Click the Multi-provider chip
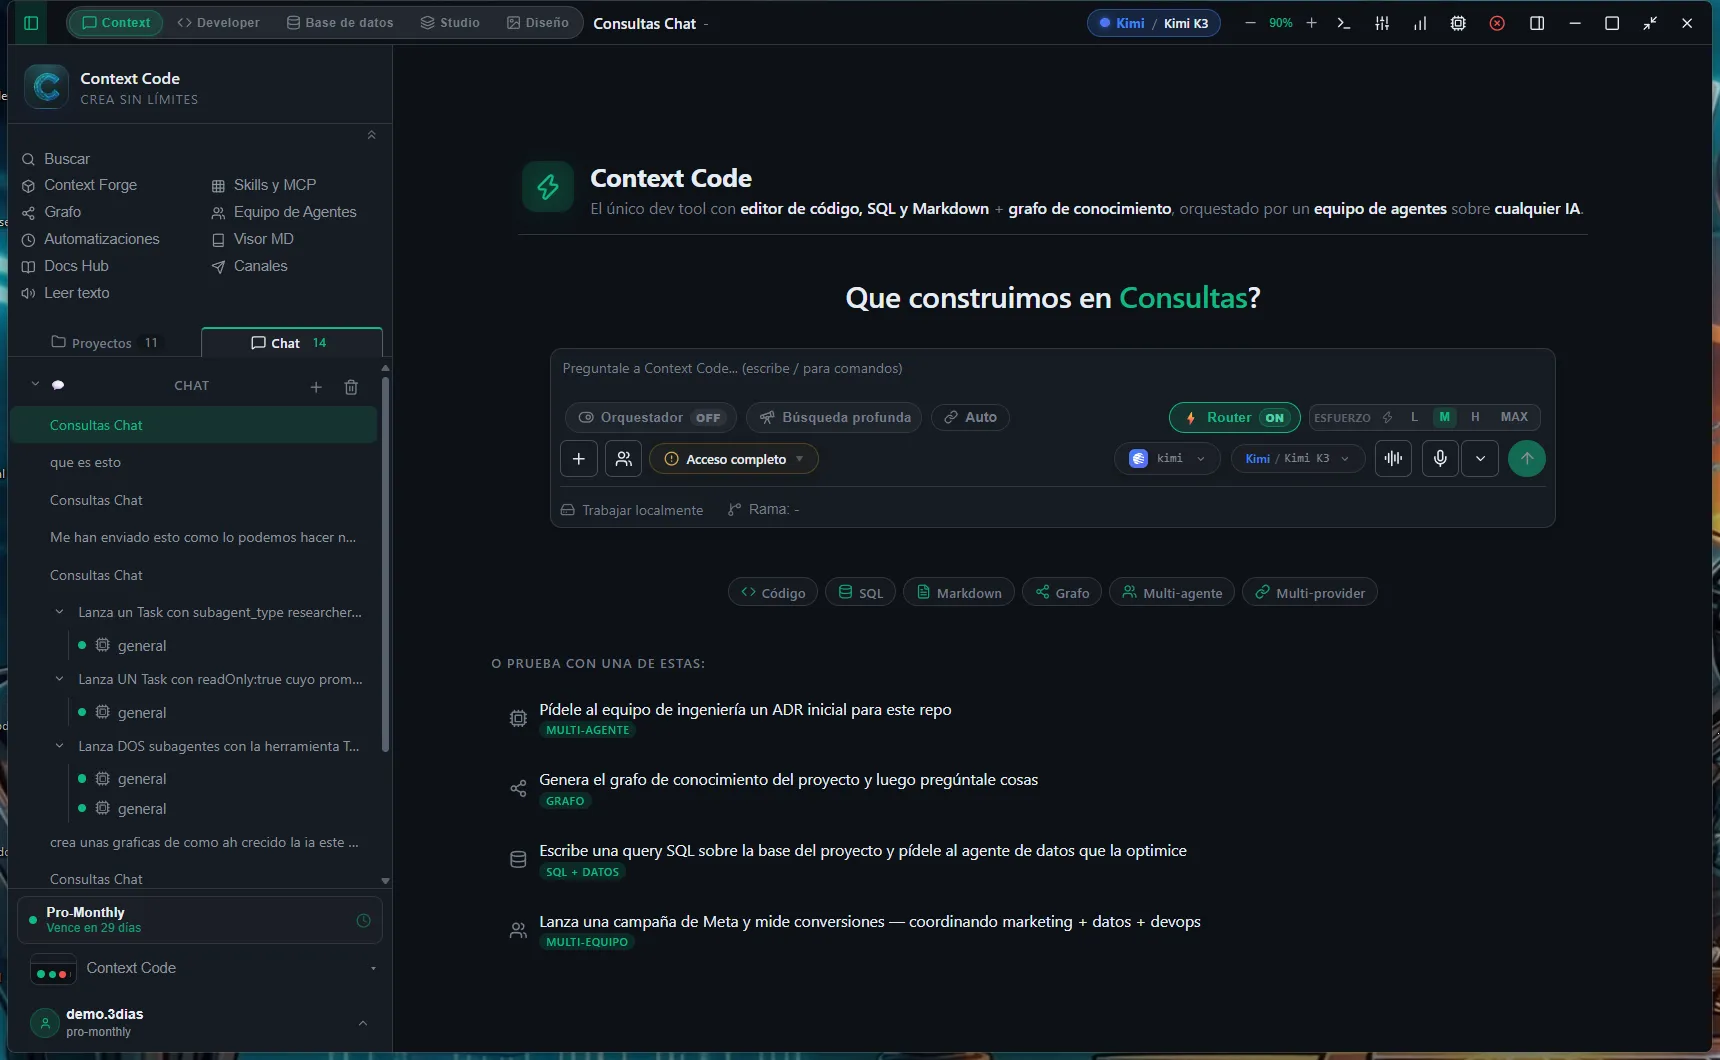The image size is (1720, 1060). pos(1310,593)
